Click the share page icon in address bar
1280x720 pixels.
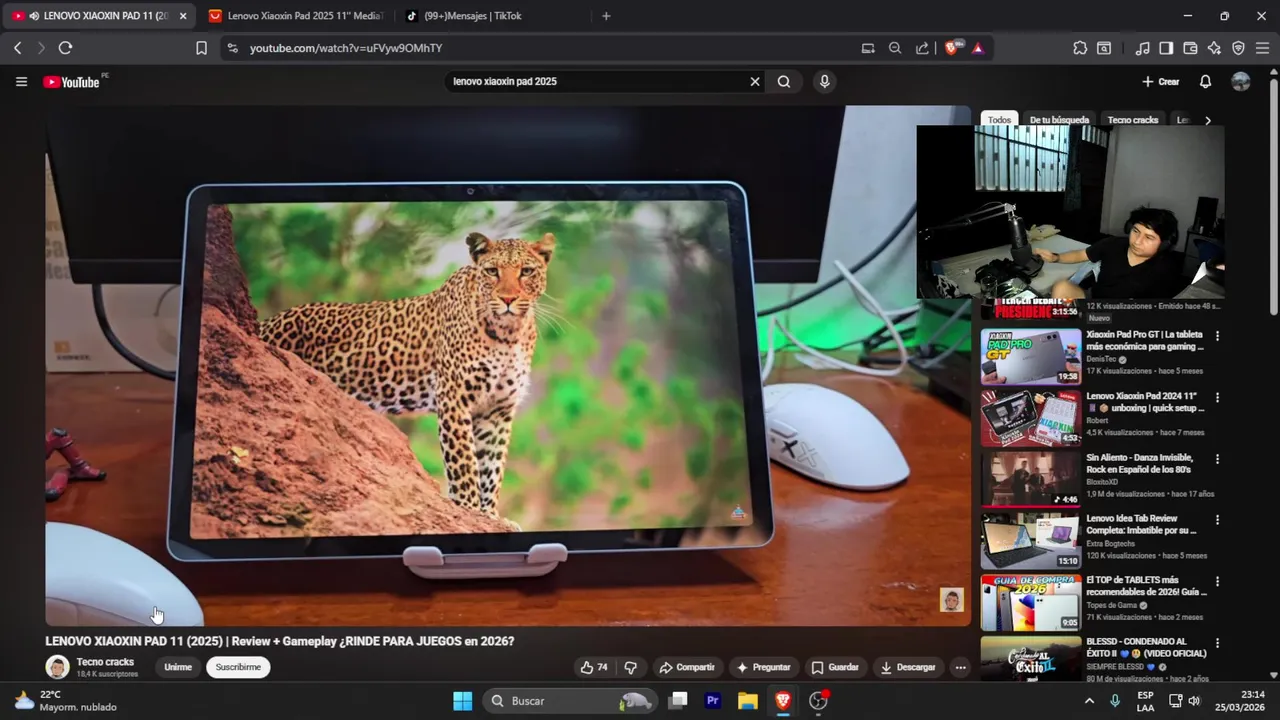click(x=922, y=48)
